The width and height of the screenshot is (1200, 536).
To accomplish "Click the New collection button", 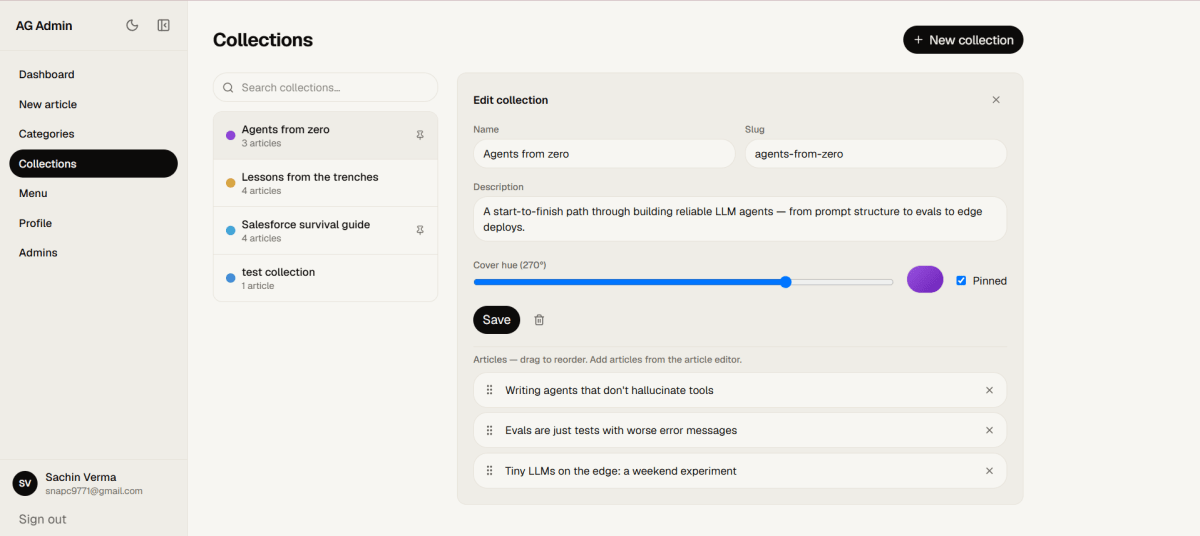I will pos(963,40).
